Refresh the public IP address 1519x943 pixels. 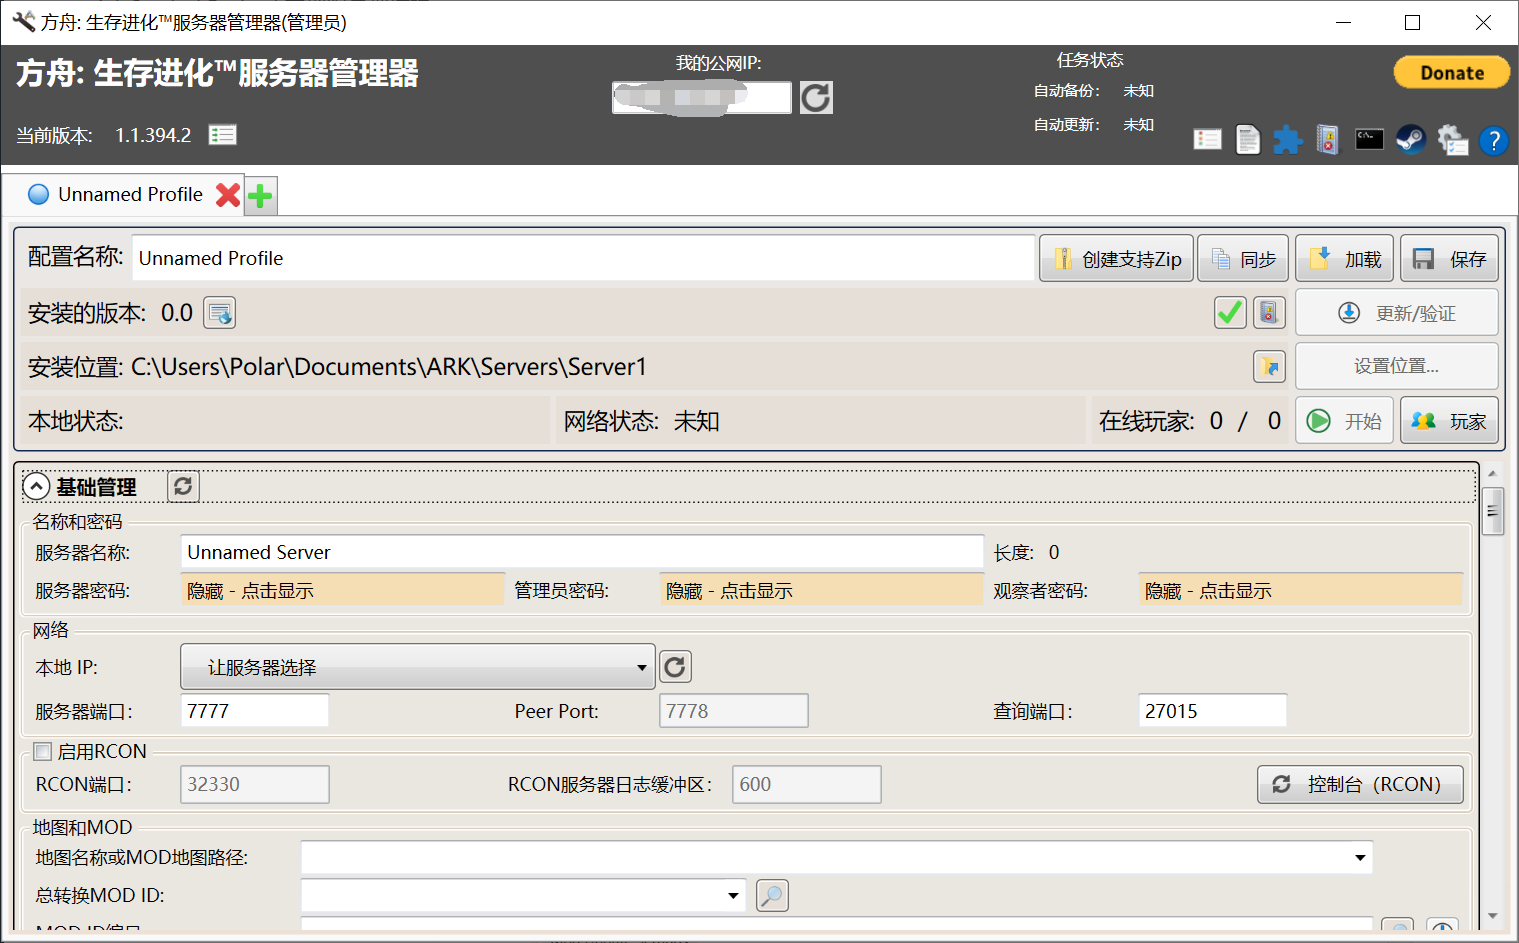point(816,97)
